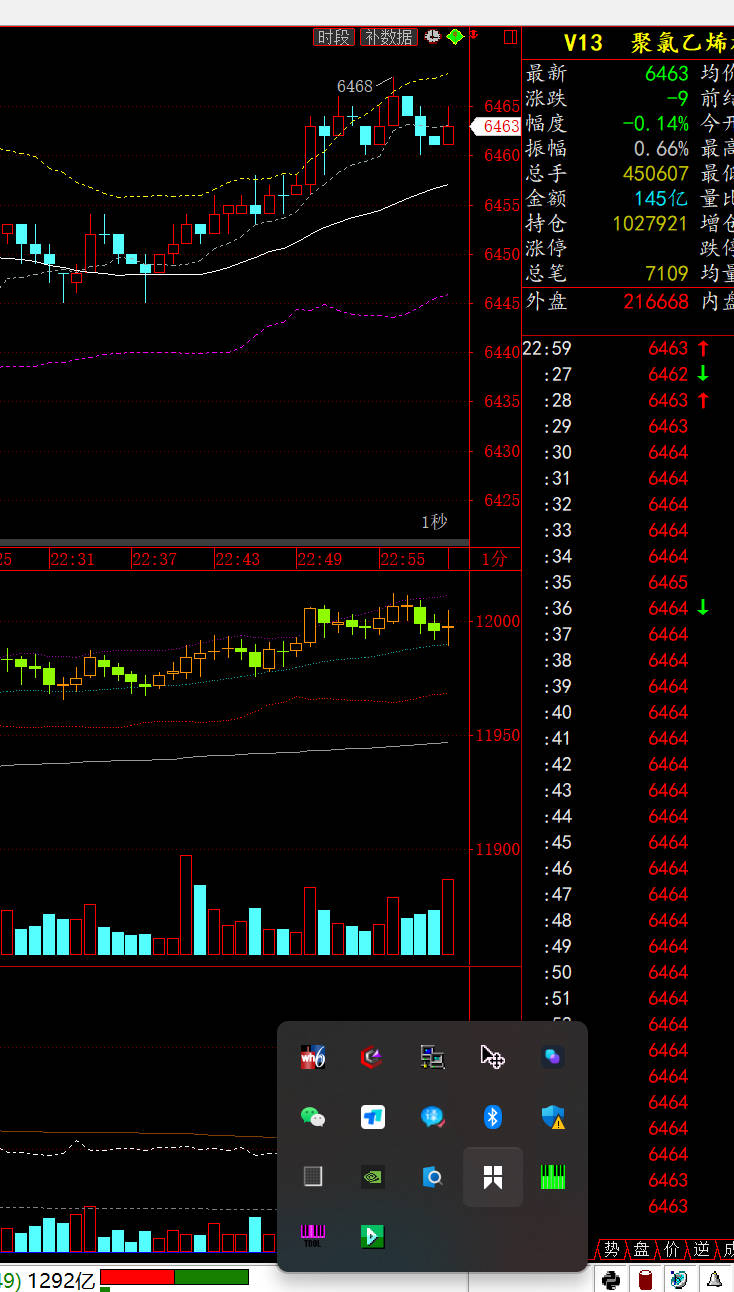Image resolution: width=734 pixels, height=1292 pixels.
Task: Click the white bookmark-tiles tray icon
Action: [493, 1177]
